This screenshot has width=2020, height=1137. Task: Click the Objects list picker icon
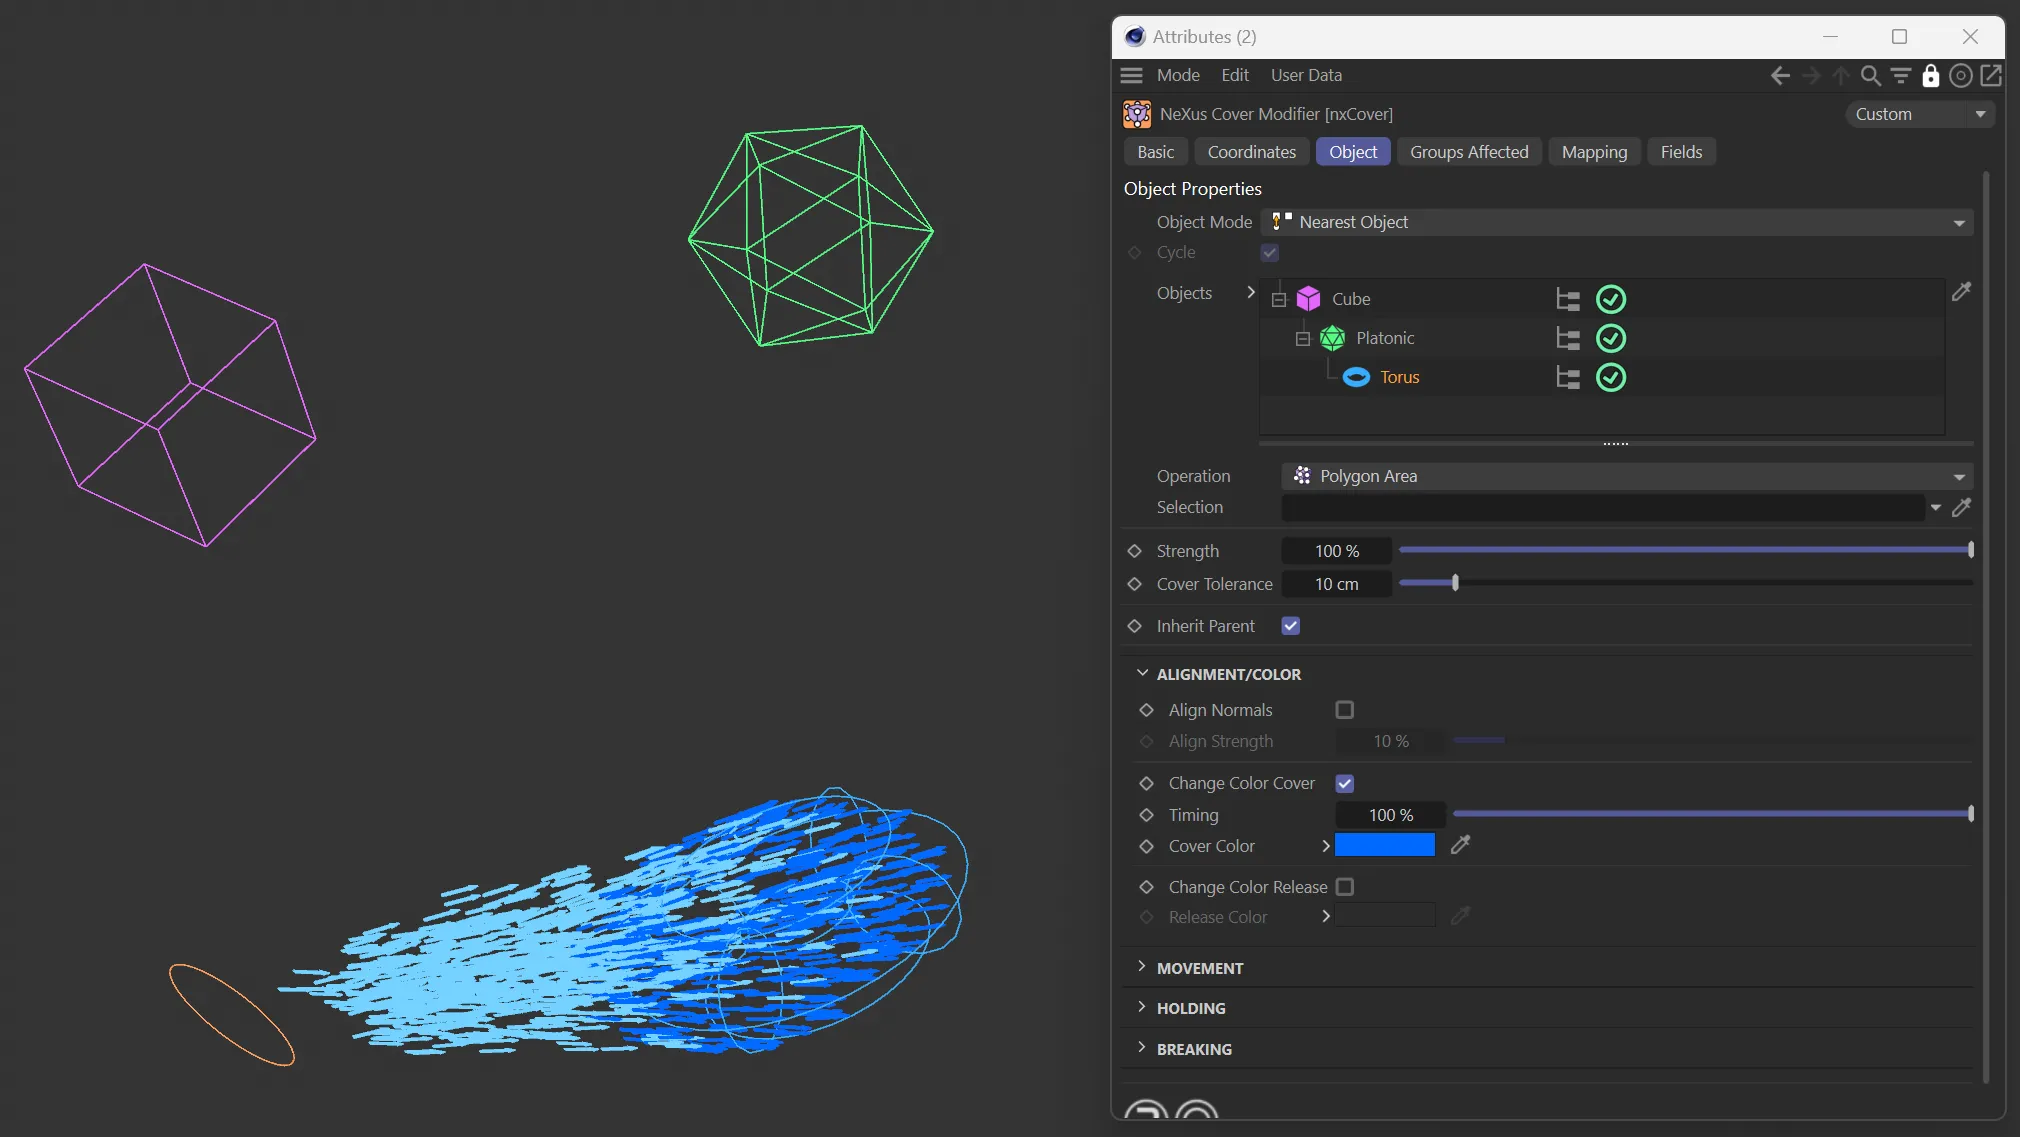coord(1961,292)
